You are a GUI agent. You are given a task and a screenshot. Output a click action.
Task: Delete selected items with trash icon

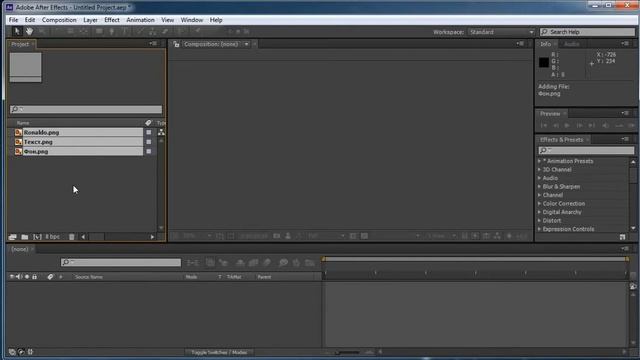[x=71, y=237]
